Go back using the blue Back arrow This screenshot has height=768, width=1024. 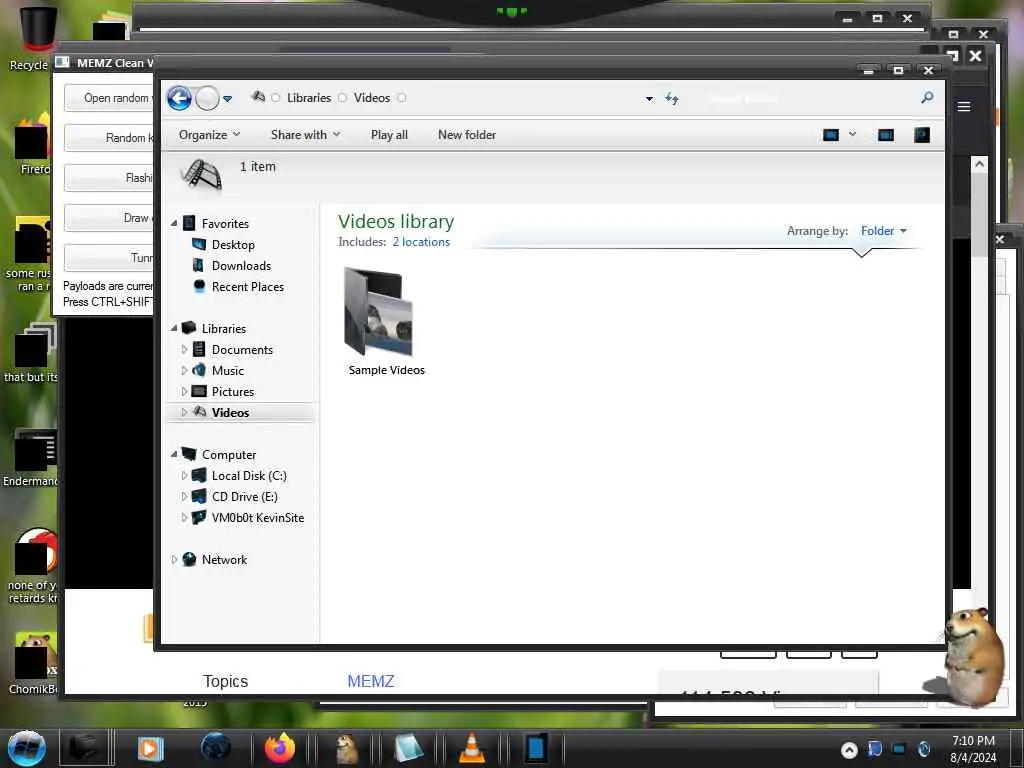(179, 99)
